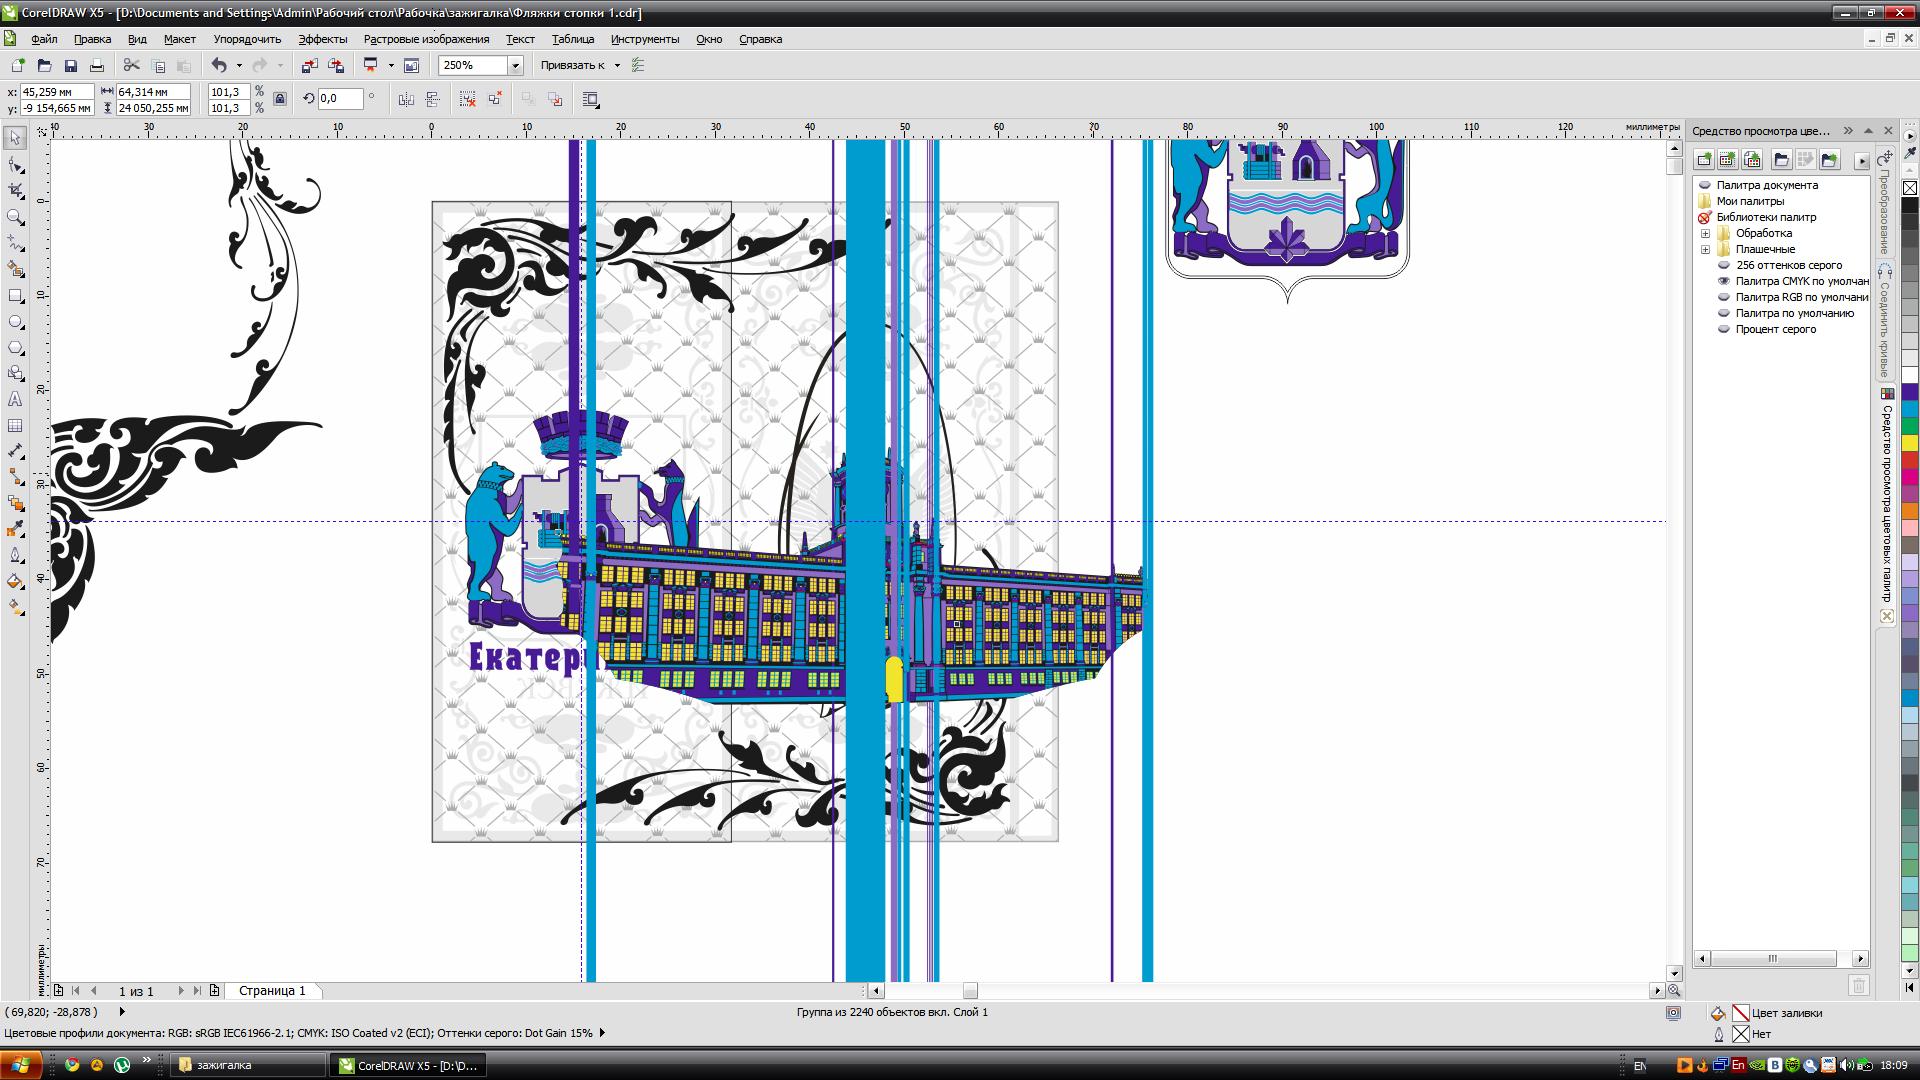Screen dimensions: 1920x1080
Task: Undo the last action
Action: click(219, 65)
